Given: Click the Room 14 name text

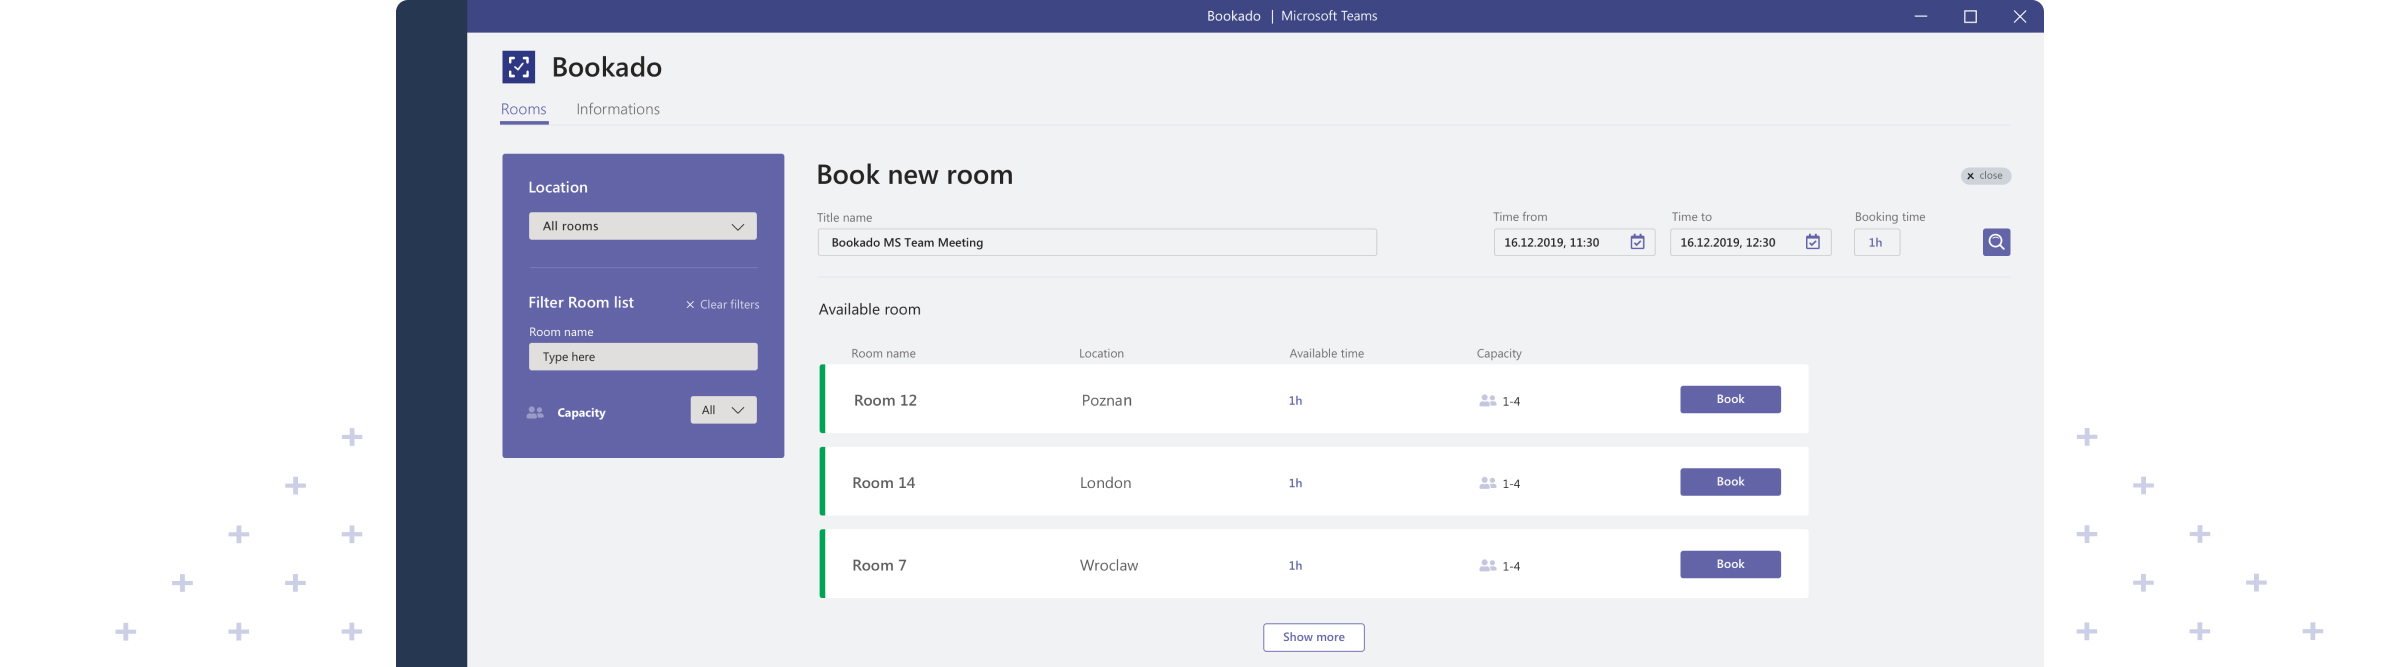Looking at the screenshot, I should tap(883, 483).
